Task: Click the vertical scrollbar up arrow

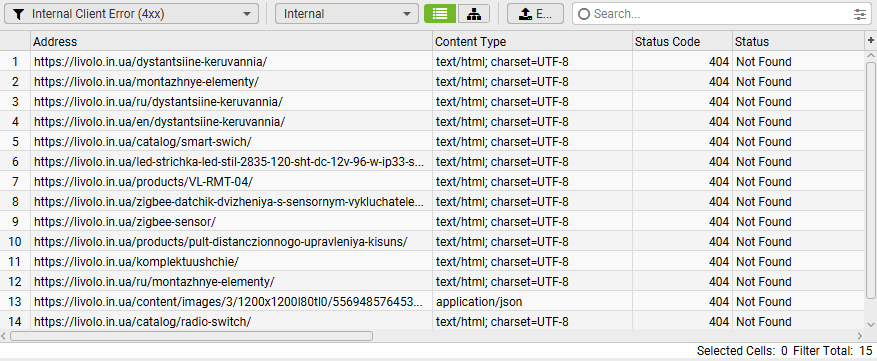Action: coord(871,56)
